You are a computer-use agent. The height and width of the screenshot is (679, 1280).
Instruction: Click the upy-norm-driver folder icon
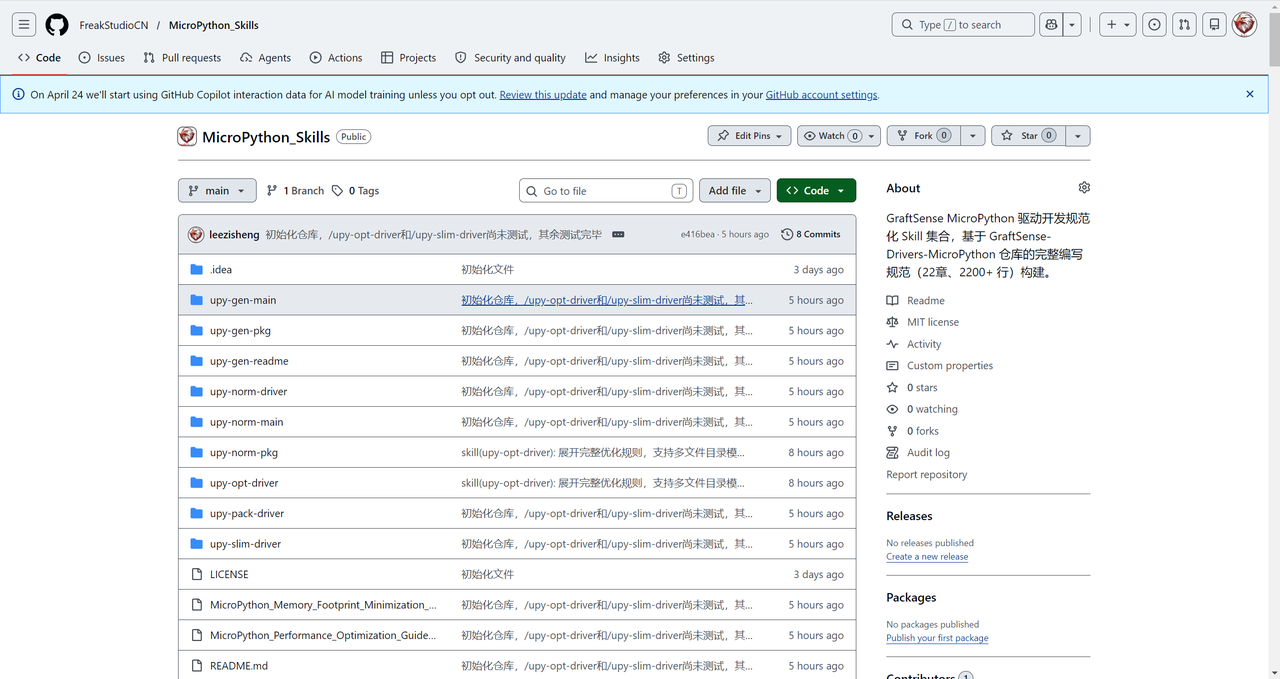coord(197,392)
